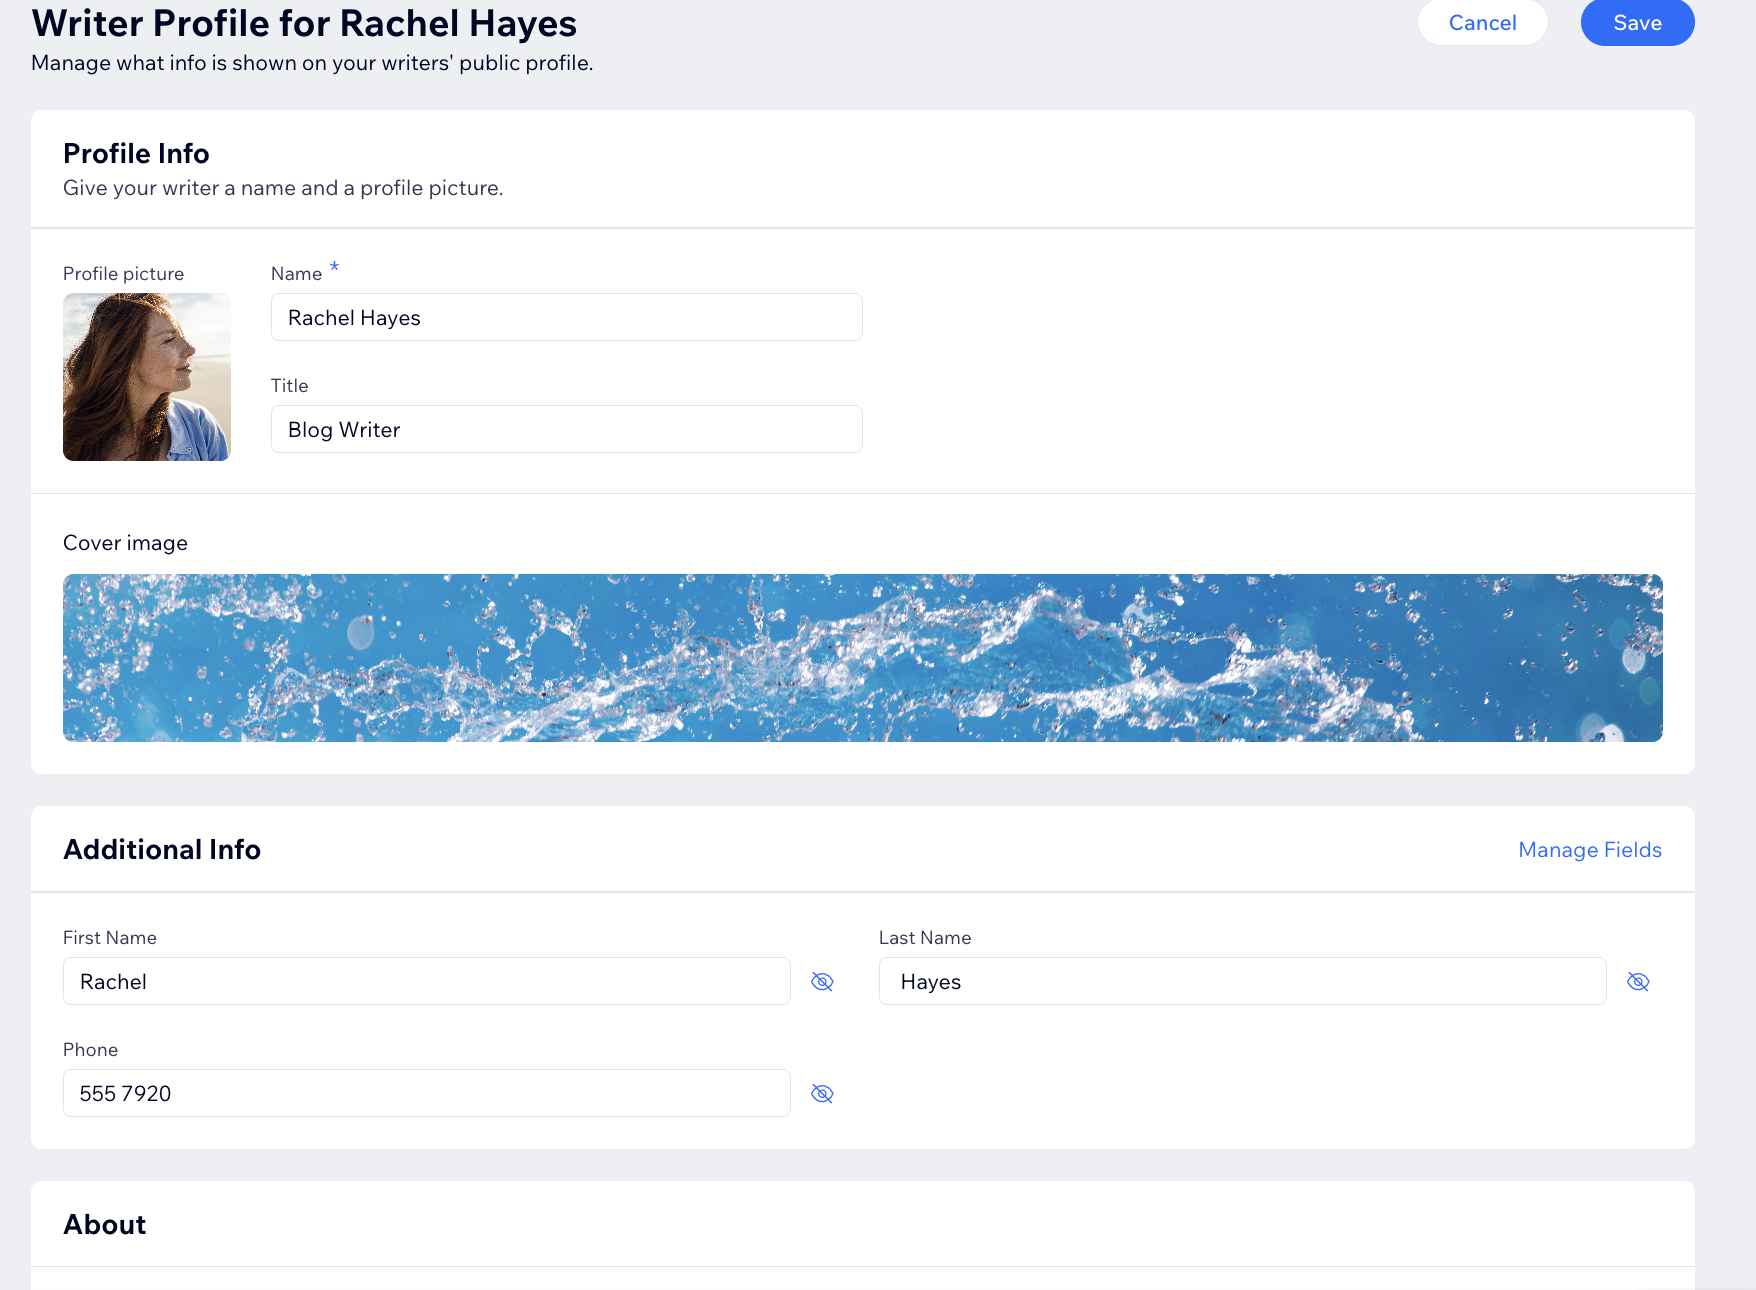Select the Phone field label

(x=90, y=1050)
